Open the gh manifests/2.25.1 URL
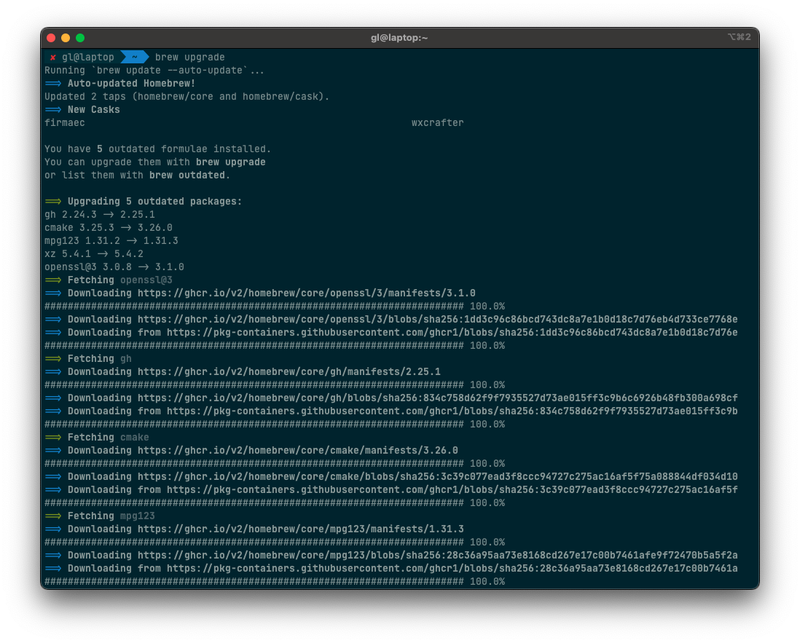Screen dimensions: 800x643 click(289, 371)
